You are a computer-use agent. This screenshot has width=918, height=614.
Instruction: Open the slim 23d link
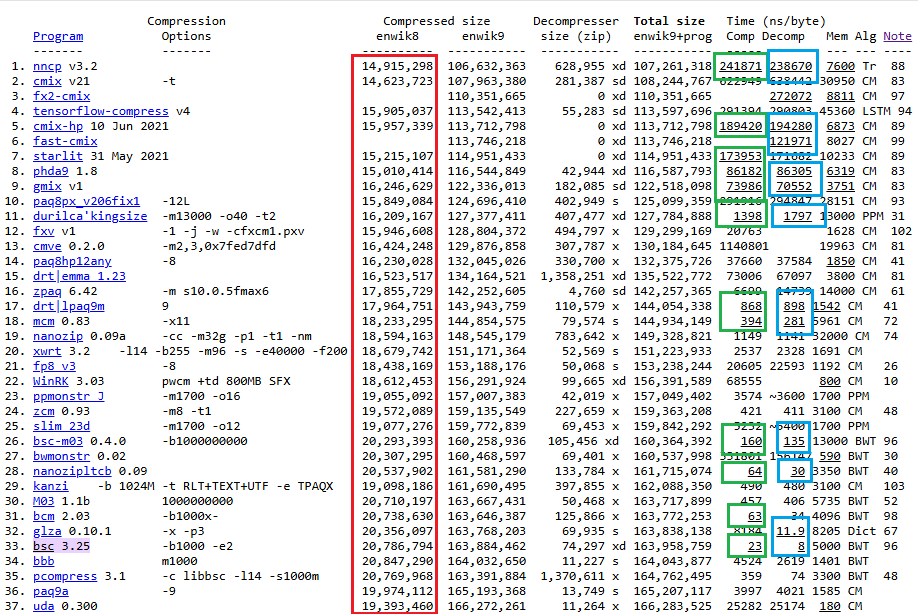point(61,427)
